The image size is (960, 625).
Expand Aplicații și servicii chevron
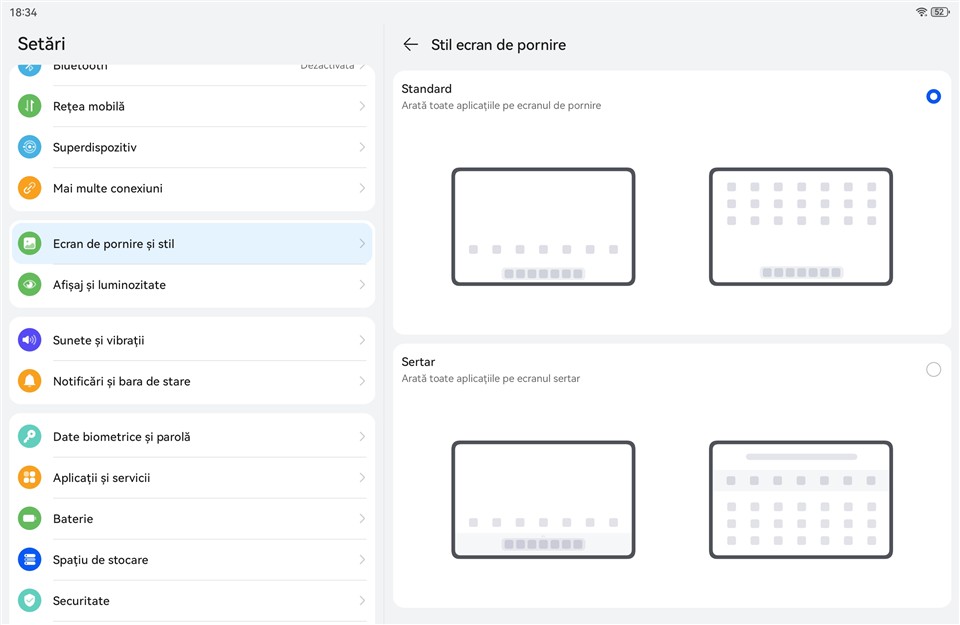[x=362, y=478]
